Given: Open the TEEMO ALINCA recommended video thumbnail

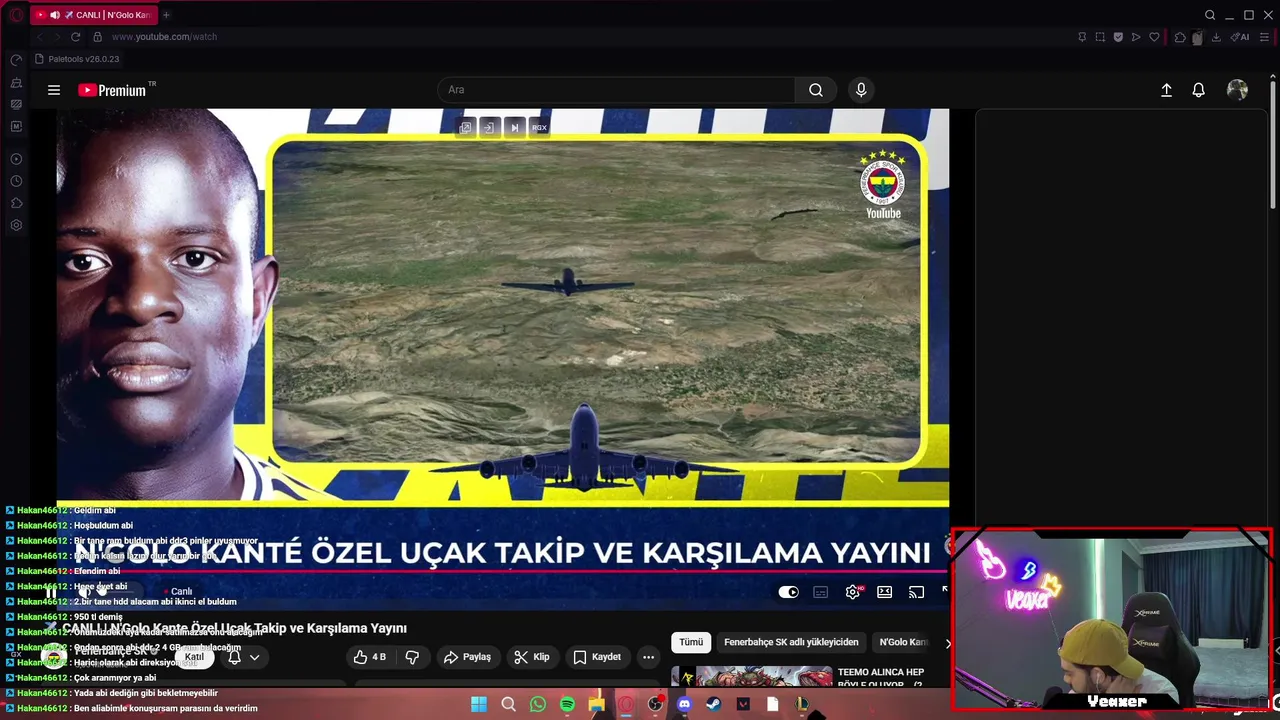Looking at the screenshot, I should coord(751,676).
